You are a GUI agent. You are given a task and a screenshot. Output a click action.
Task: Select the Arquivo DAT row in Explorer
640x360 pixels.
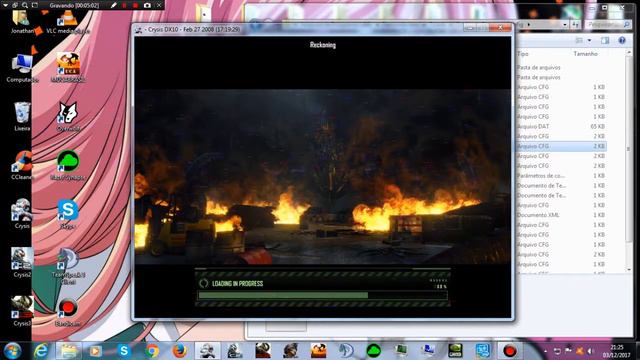click(x=561, y=127)
